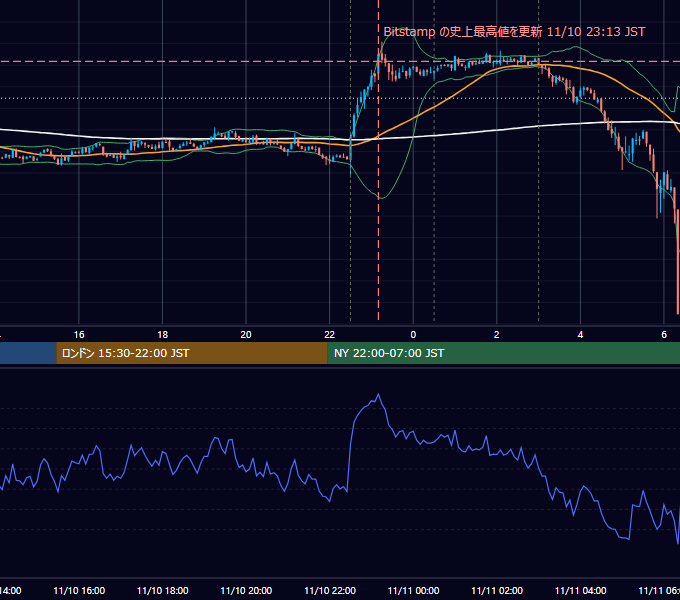680x600 pixels.
Task: Click upper axis hour label 2
Action: click(x=497, y=335)
